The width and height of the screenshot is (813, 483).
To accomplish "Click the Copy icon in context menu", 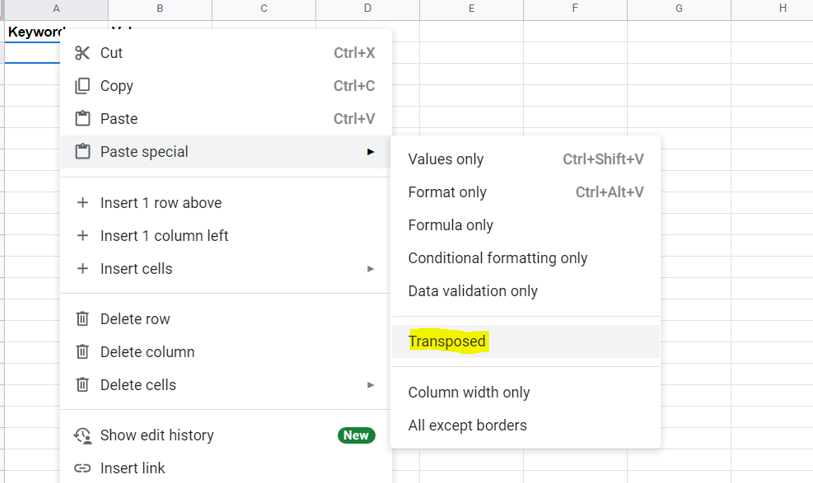I will [x=83, y=86].
